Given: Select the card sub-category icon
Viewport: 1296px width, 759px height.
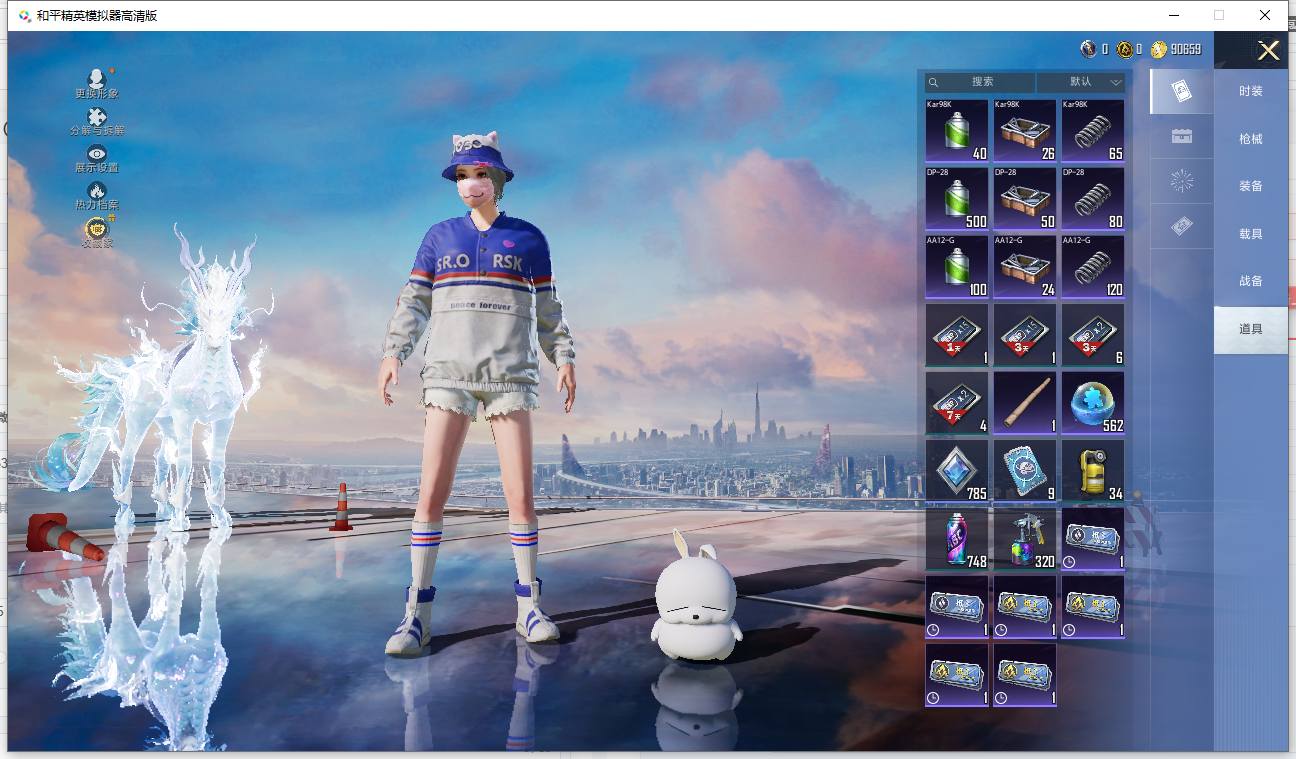Looking at the screenshot, I should [1181, 92].
